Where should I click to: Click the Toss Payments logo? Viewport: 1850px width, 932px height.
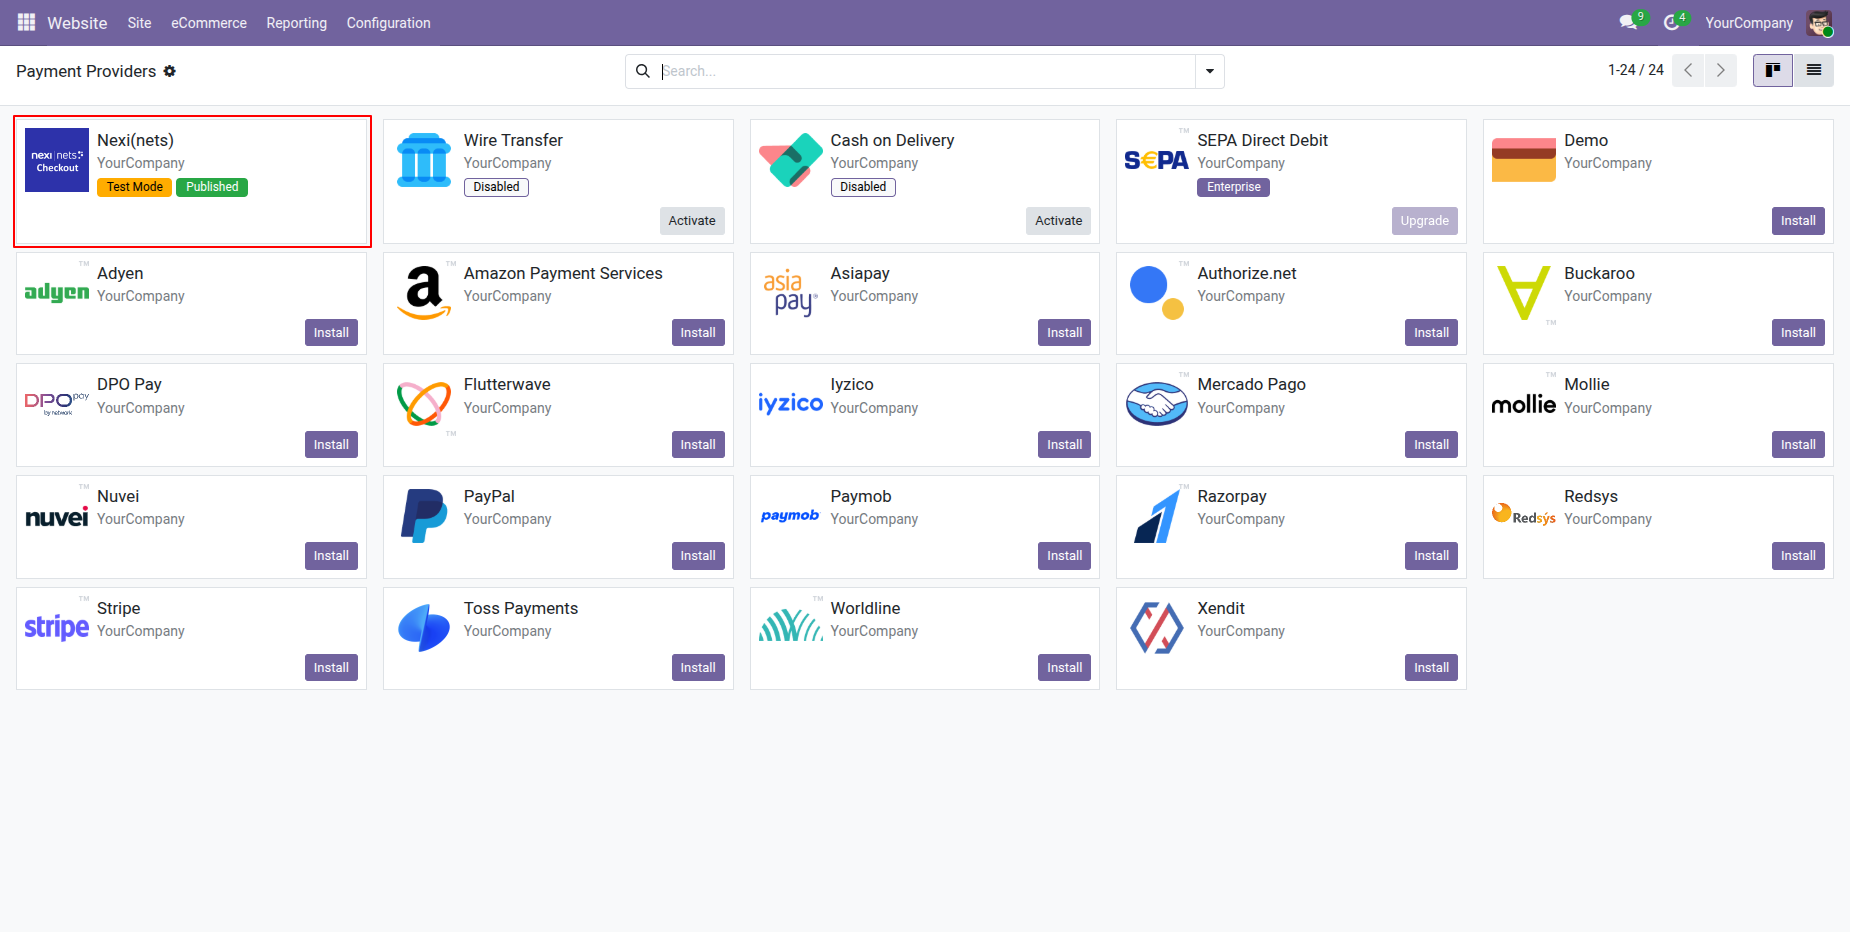tap(424, 627)
